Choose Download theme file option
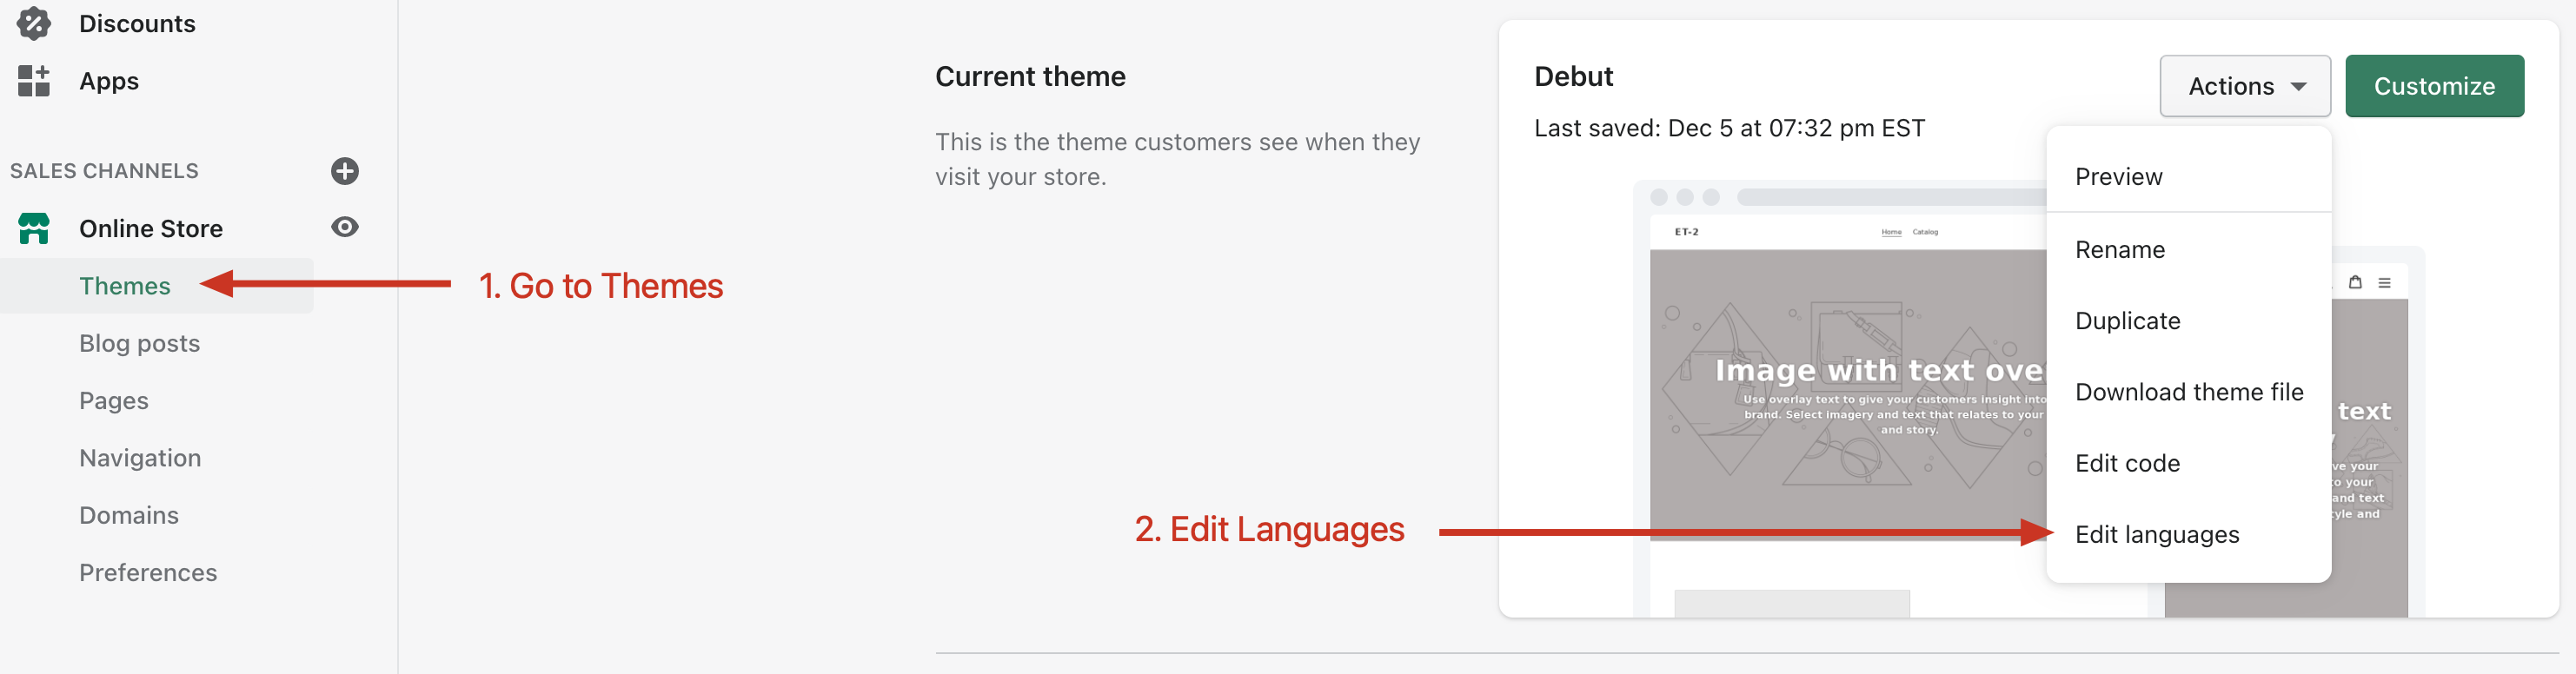 2189,392
